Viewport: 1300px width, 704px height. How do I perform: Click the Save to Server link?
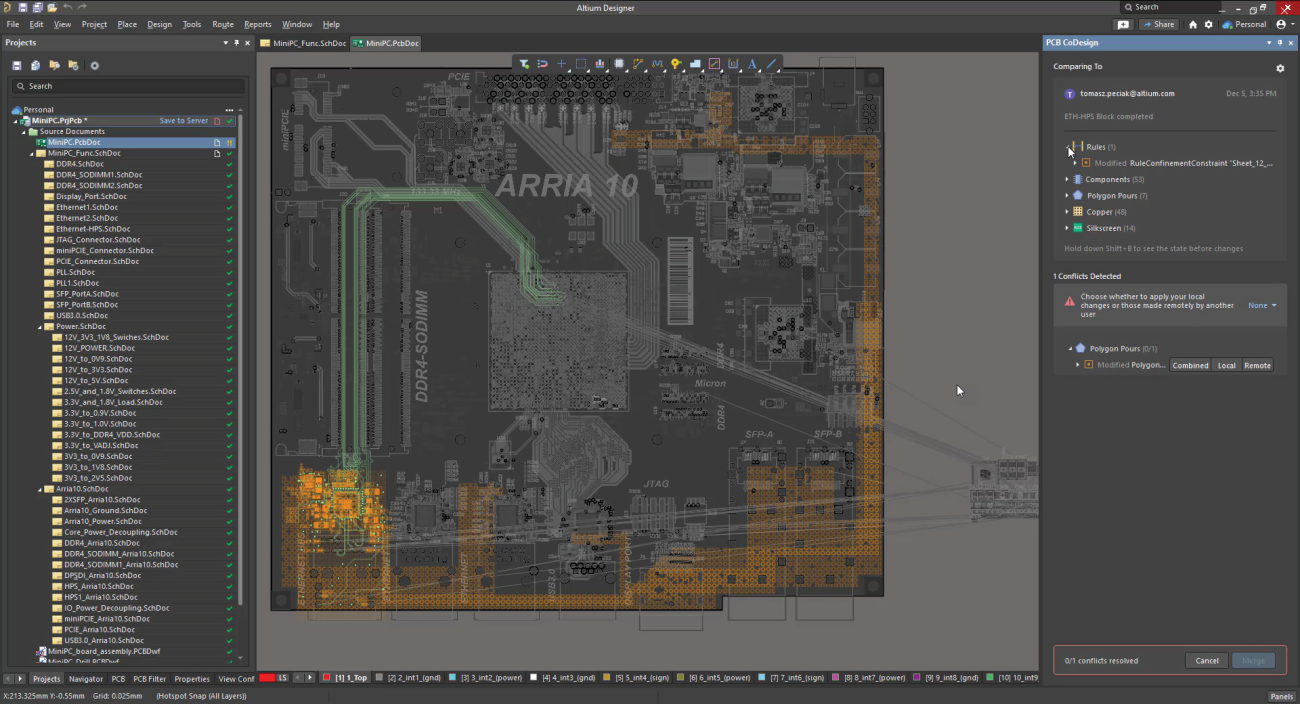pos(183,120)
